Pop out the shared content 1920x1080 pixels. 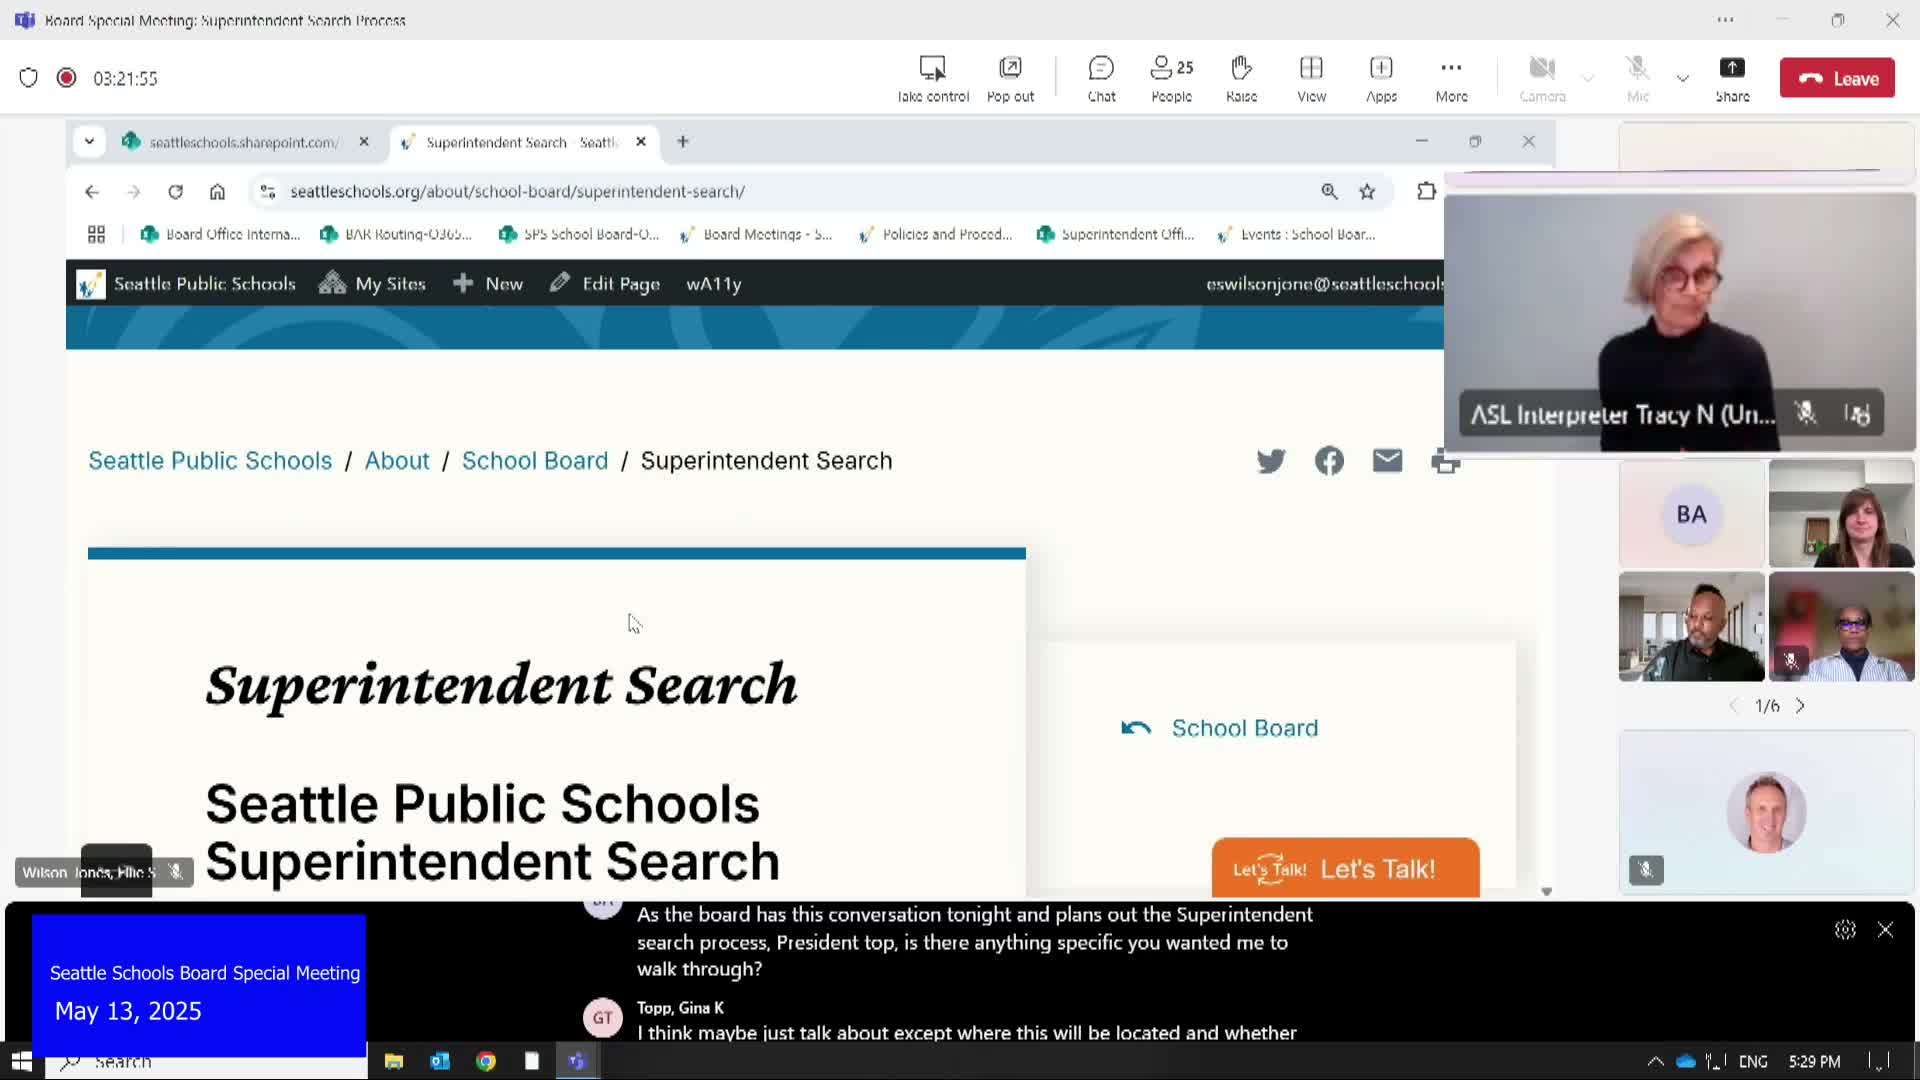coord(1010,79)
